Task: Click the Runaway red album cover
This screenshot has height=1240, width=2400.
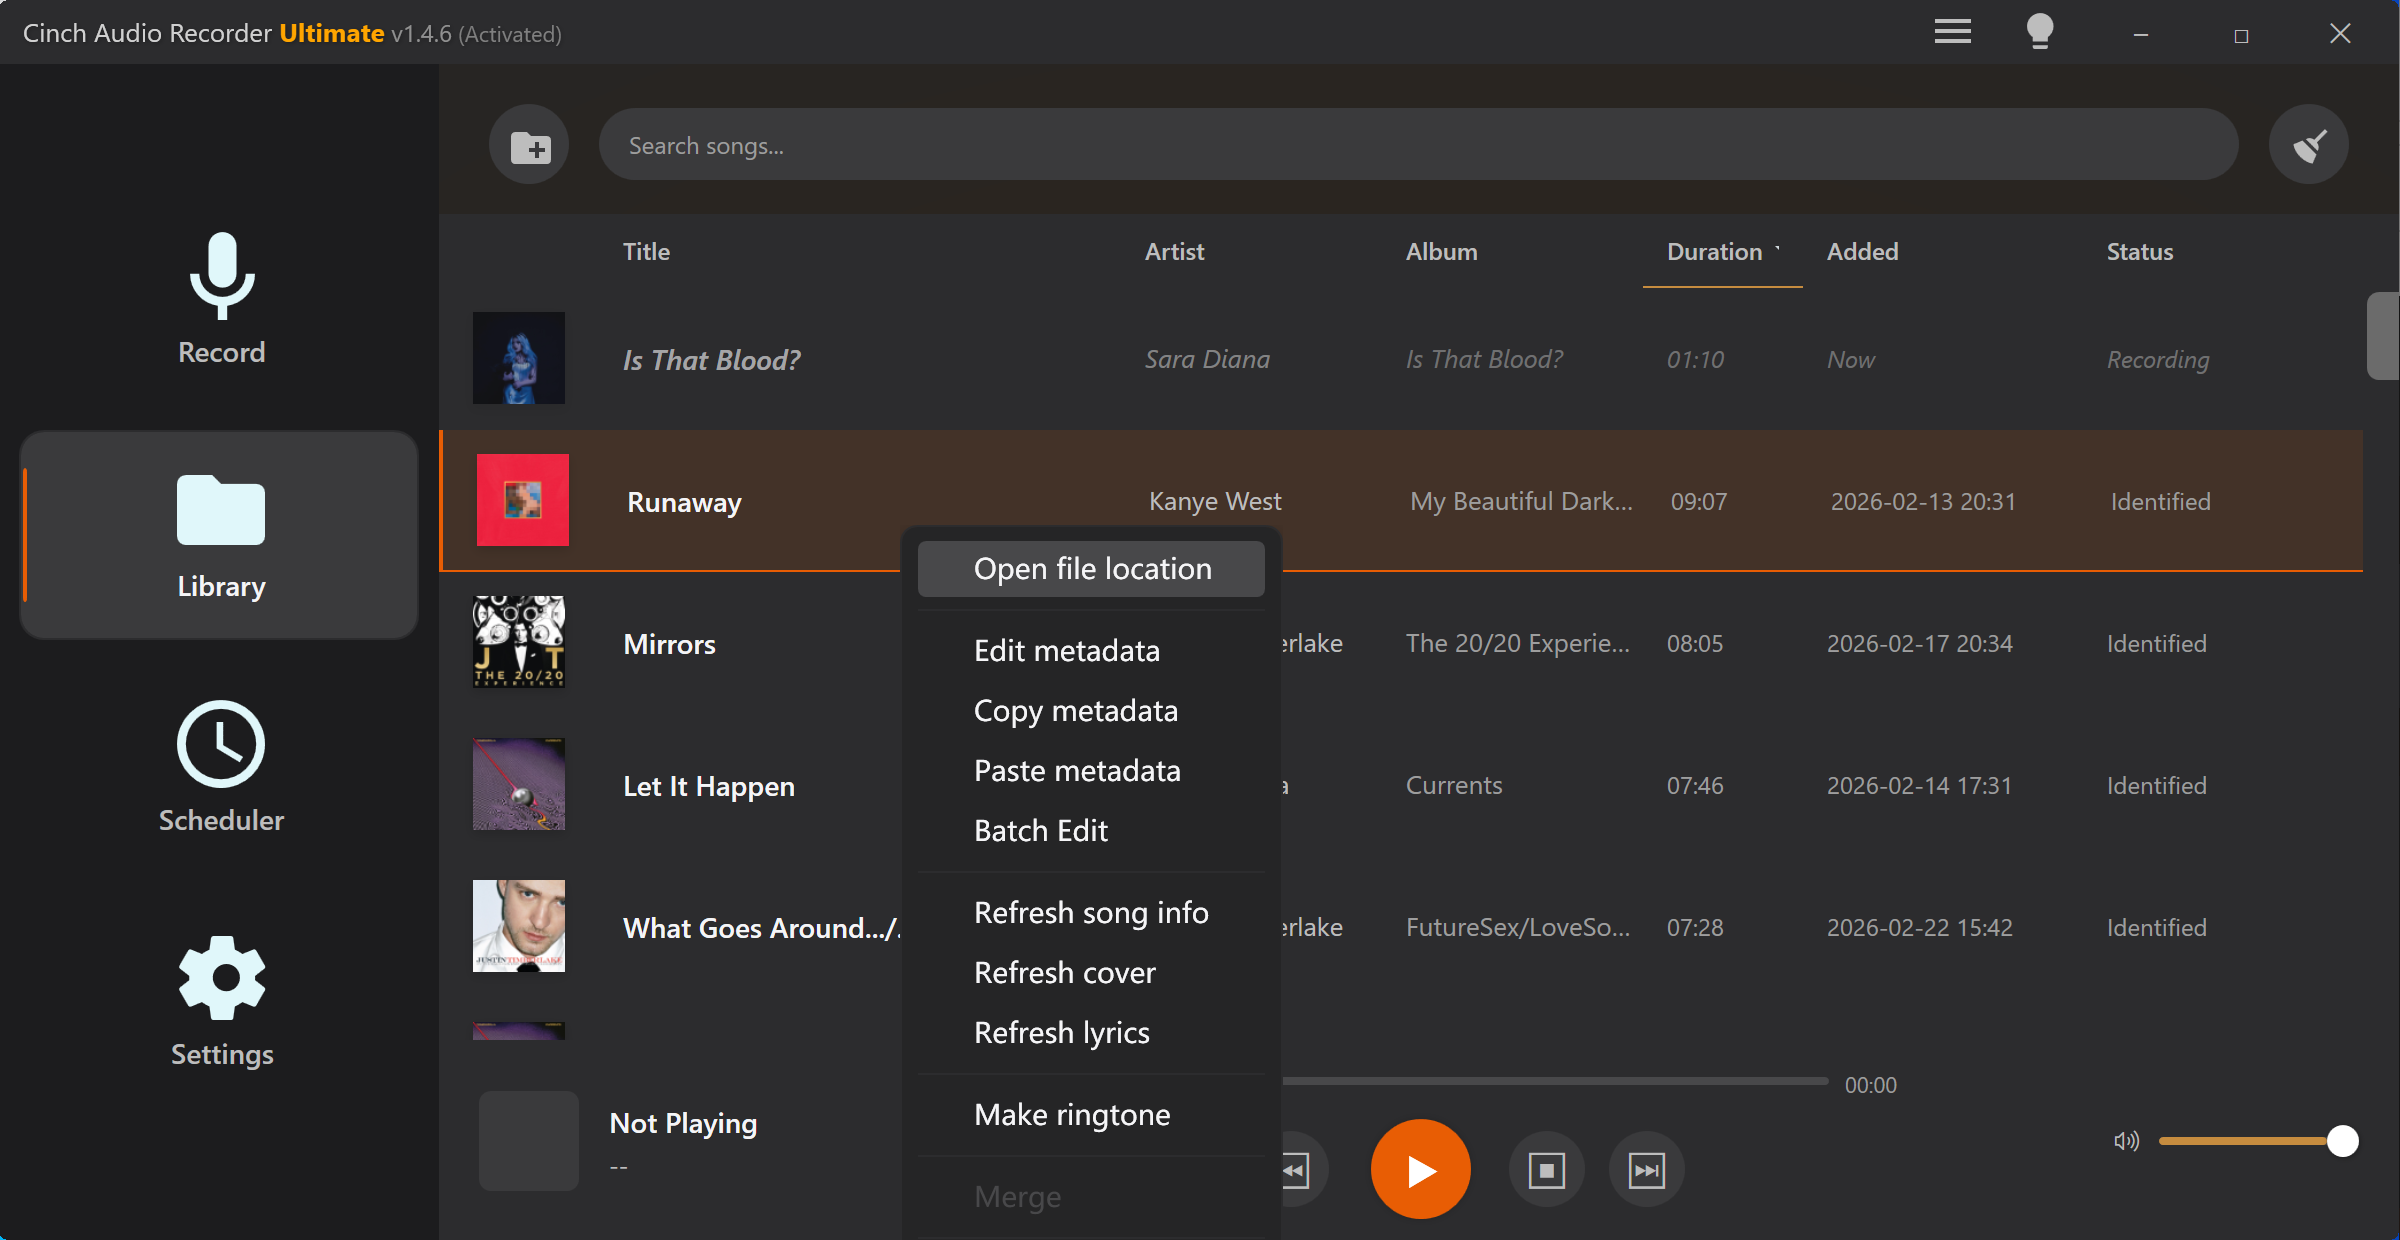Action: coord(523,500)
